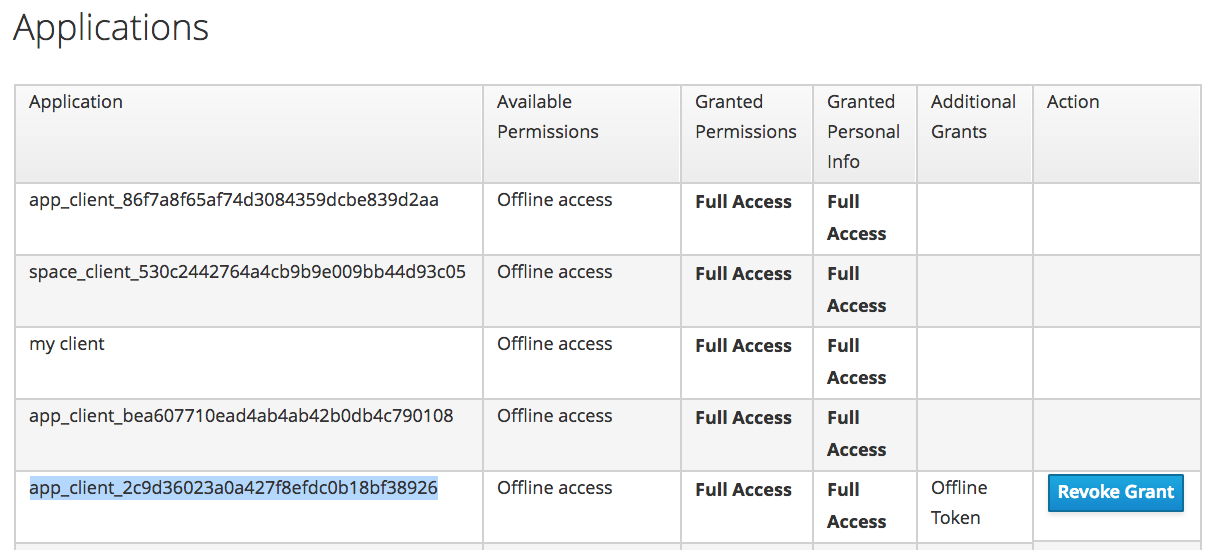Select the "my client" application entry

tap(67, 344)
